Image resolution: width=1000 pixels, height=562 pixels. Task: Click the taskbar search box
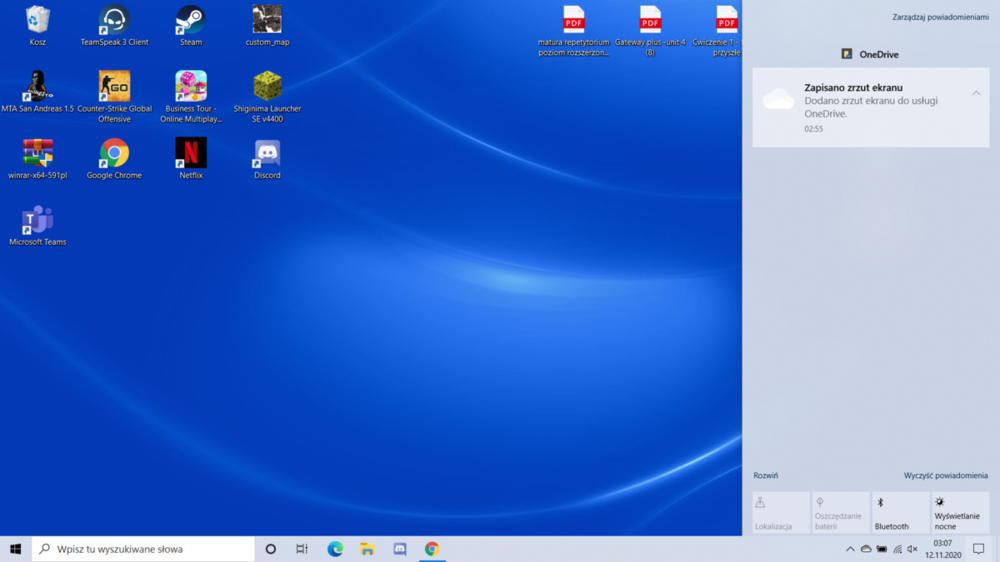tap(143, 549)
